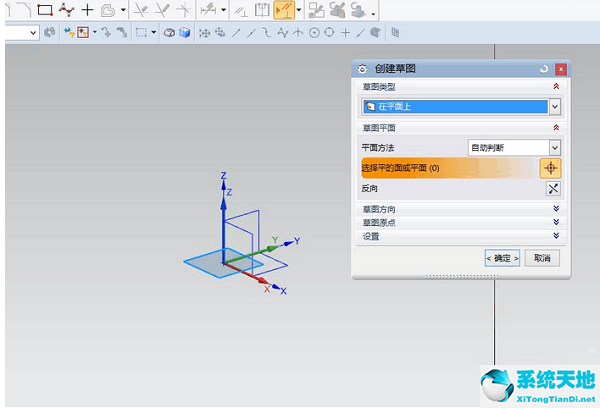Open dropdown next to selection priority icon

[x=95, y=32]
